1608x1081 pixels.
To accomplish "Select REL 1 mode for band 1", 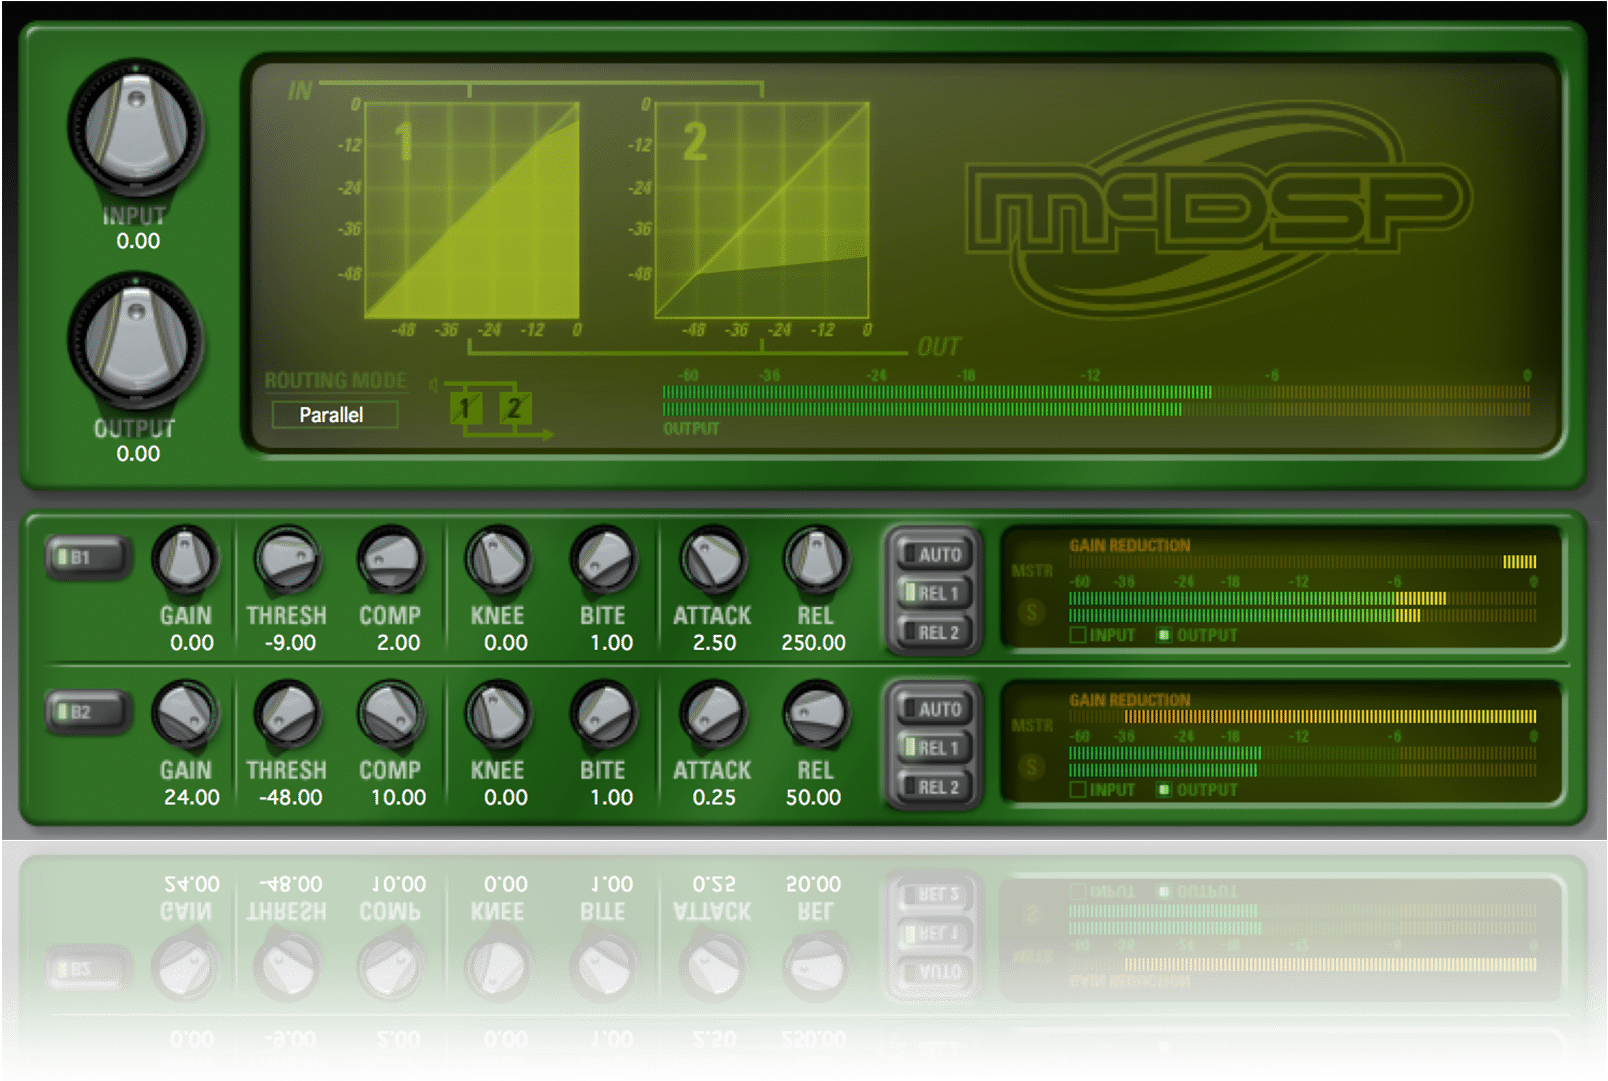I will point(933,593).
